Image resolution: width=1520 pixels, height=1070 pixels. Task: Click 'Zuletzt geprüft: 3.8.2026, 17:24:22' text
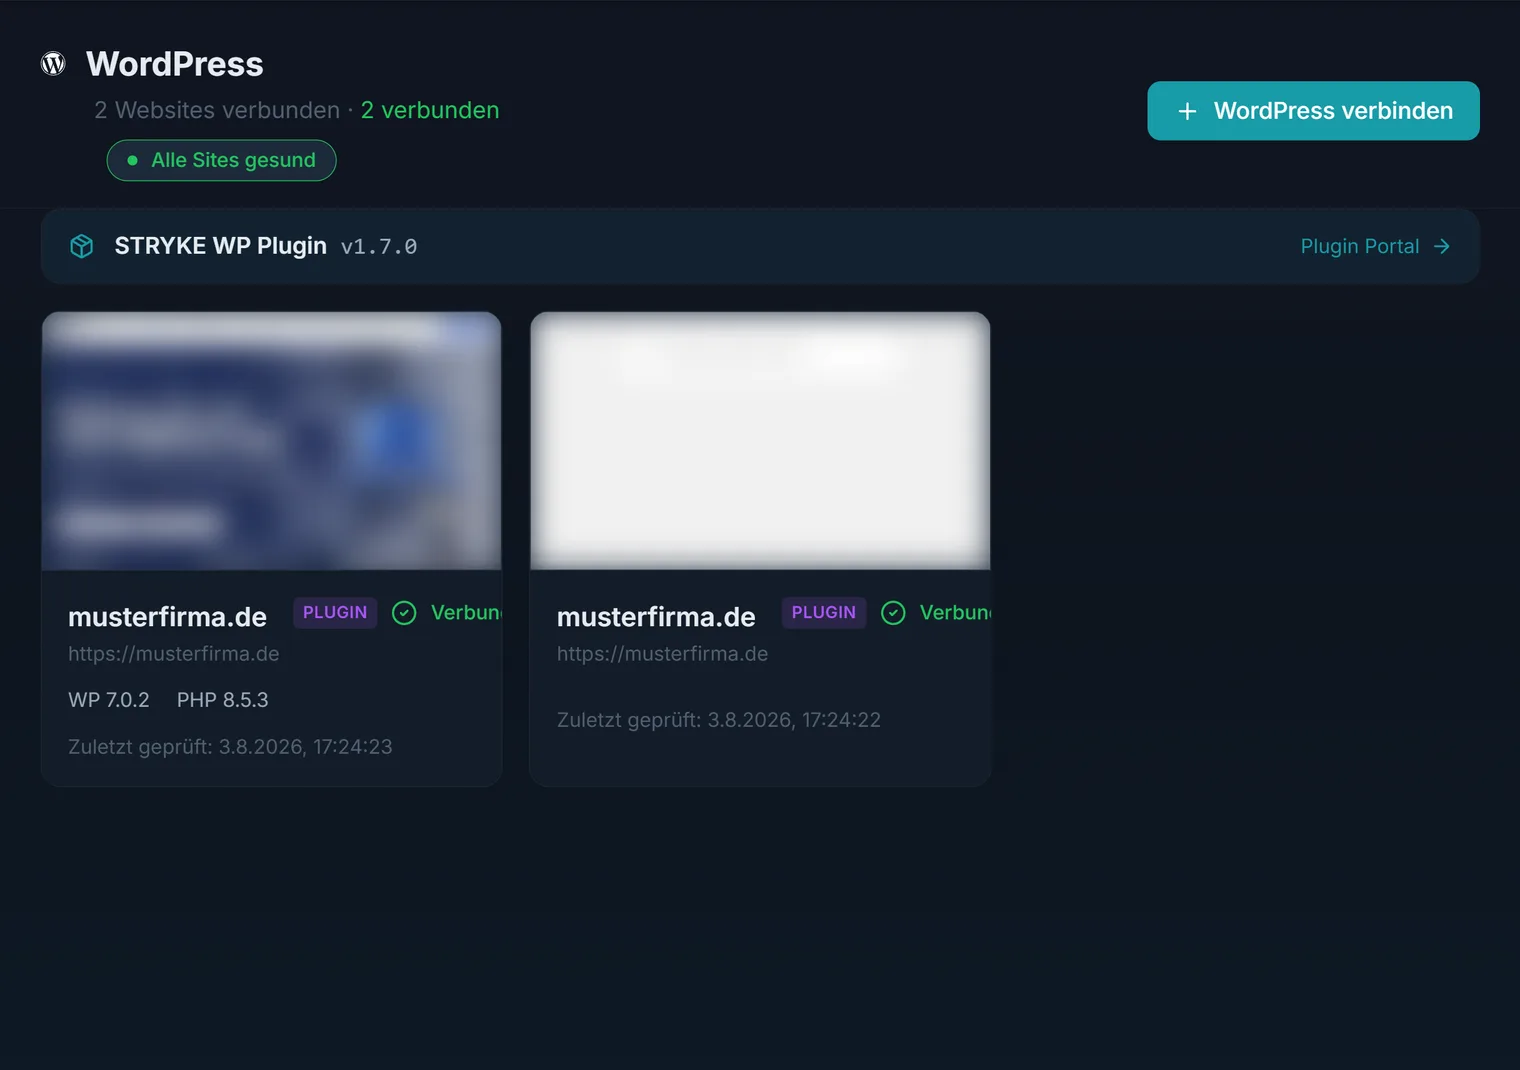[x=719, y=720]
